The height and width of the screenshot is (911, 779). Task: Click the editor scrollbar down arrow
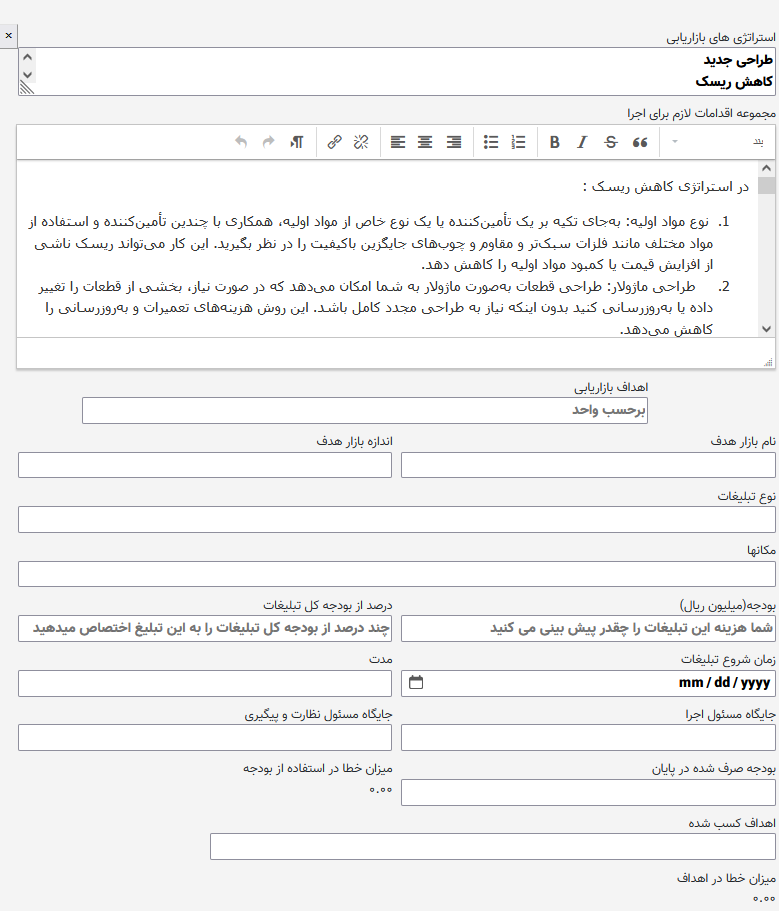pos(767,329)
